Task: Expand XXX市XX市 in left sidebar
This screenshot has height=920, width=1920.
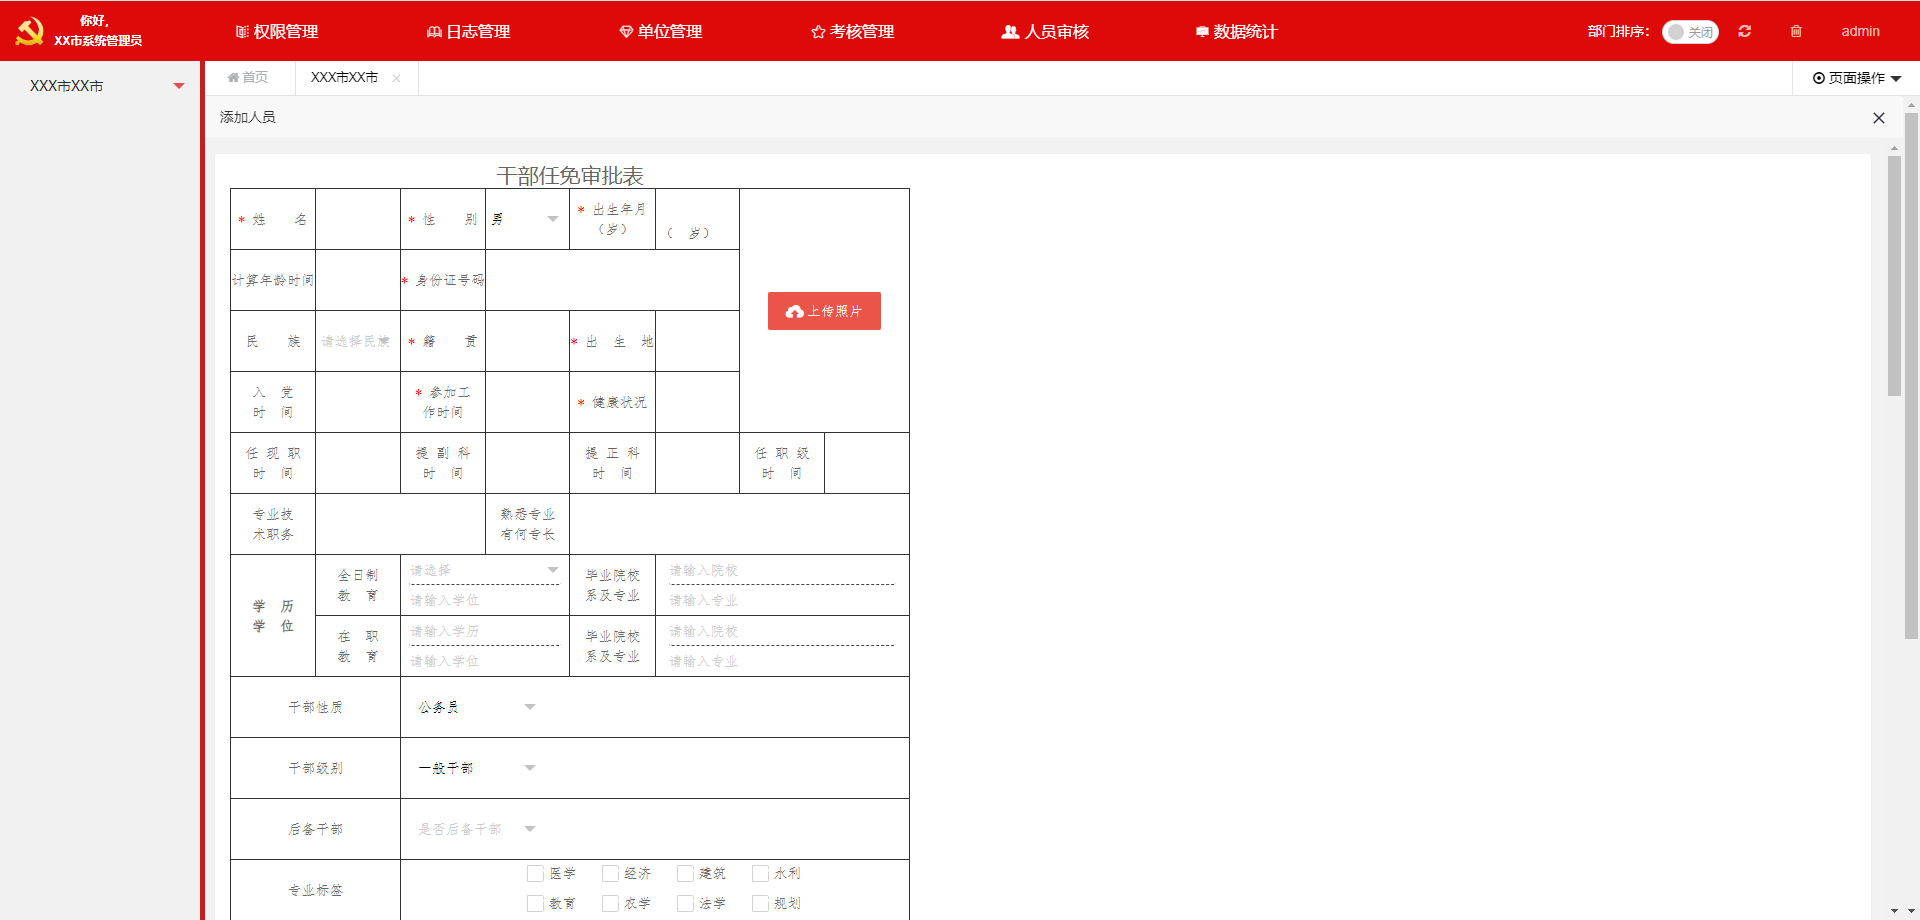Action: (179, 86)
